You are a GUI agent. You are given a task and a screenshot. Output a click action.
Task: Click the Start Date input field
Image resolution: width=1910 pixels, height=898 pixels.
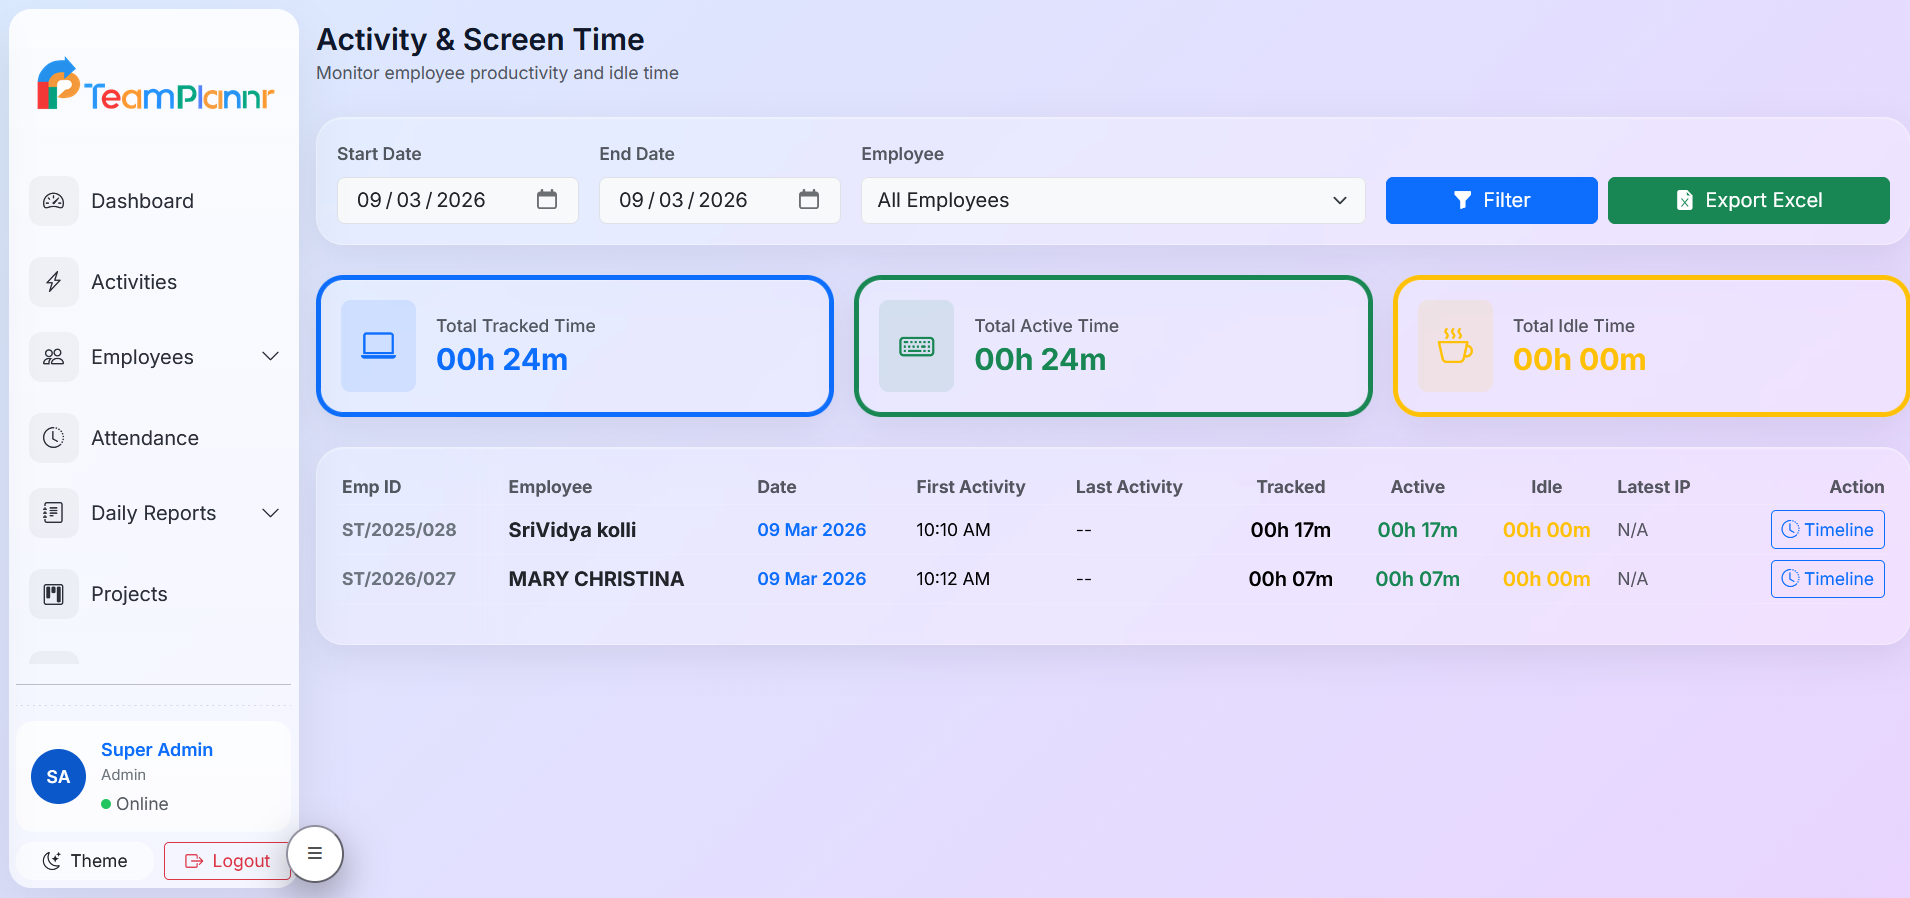pyautogui.click(x=435, y=200)
